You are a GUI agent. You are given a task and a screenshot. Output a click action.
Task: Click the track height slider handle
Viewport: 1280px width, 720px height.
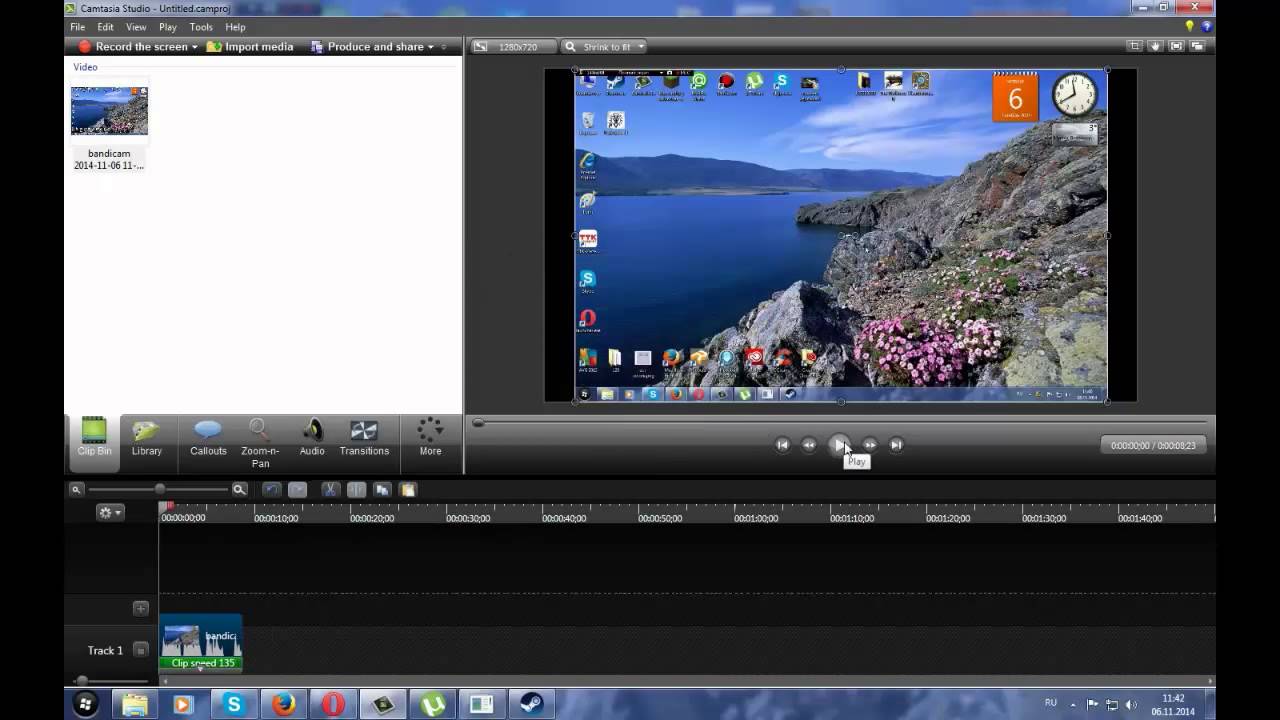82,682
